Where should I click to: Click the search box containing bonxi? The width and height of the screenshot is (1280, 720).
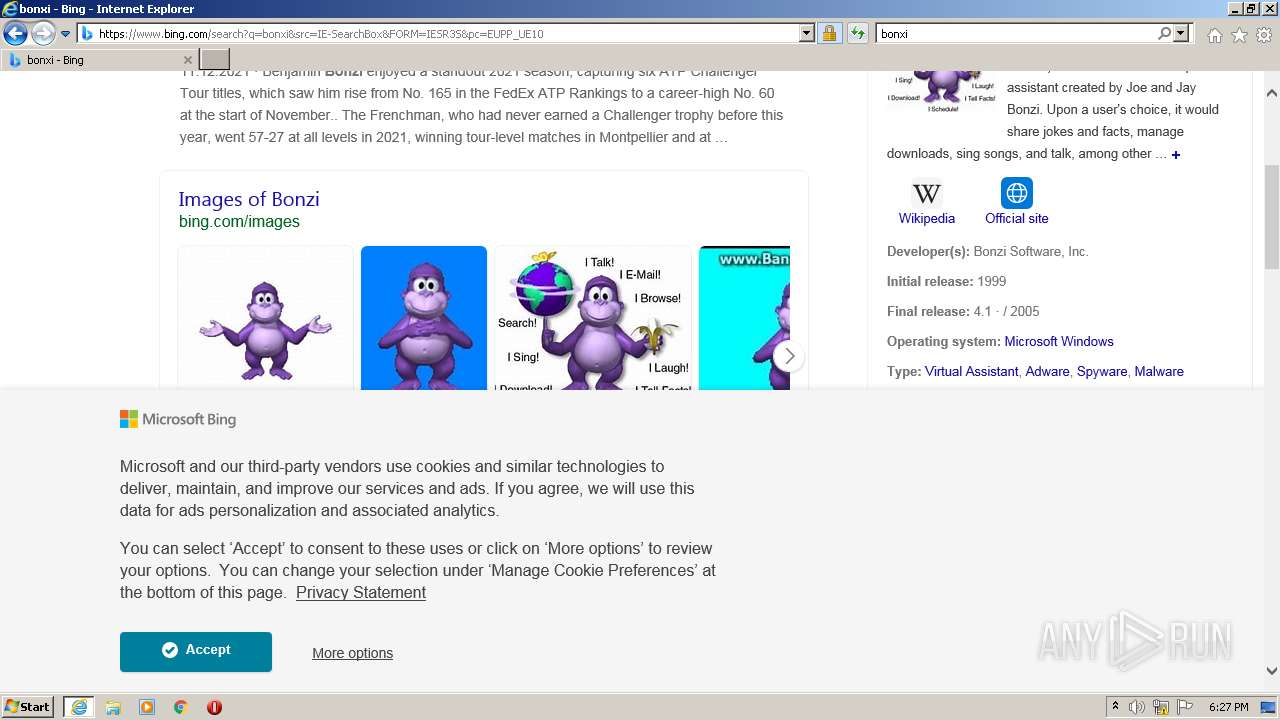click(x=1016, y=34)
